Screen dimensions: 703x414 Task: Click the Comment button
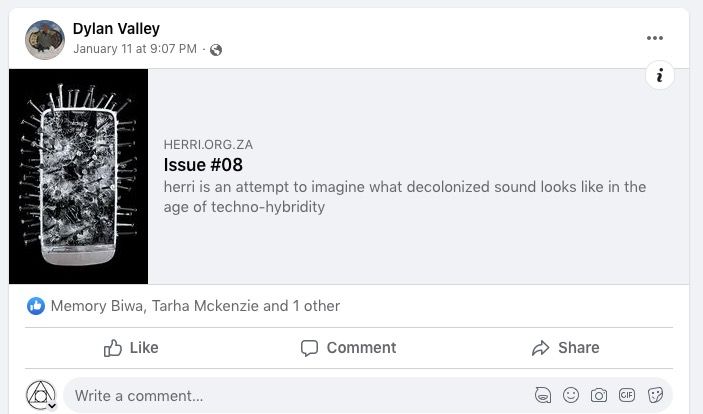click(348, 348)
